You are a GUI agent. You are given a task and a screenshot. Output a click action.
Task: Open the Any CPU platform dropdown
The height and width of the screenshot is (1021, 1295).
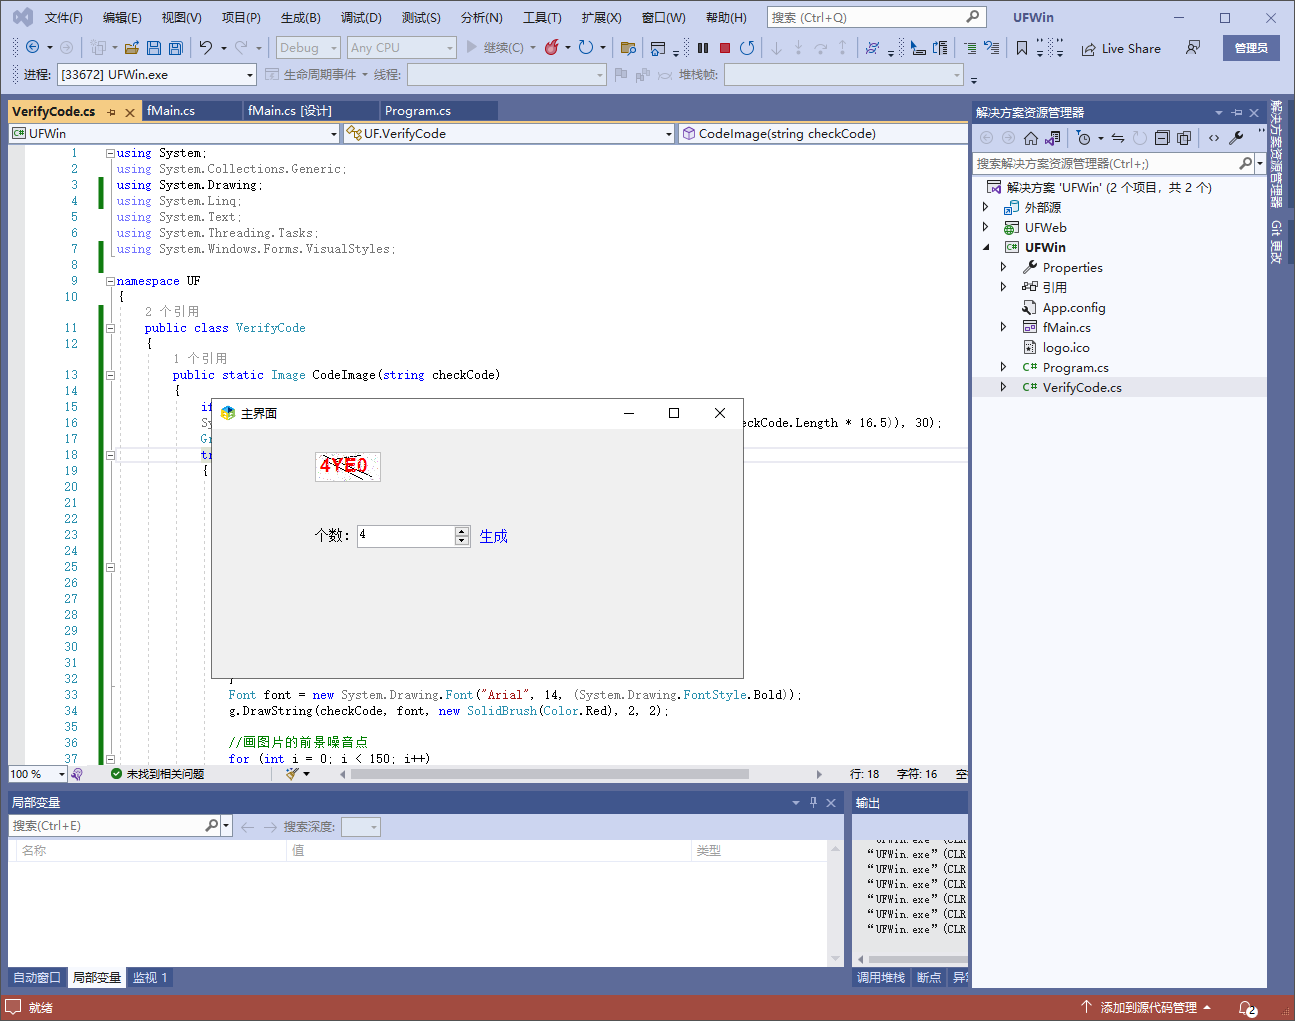(401, 47)
